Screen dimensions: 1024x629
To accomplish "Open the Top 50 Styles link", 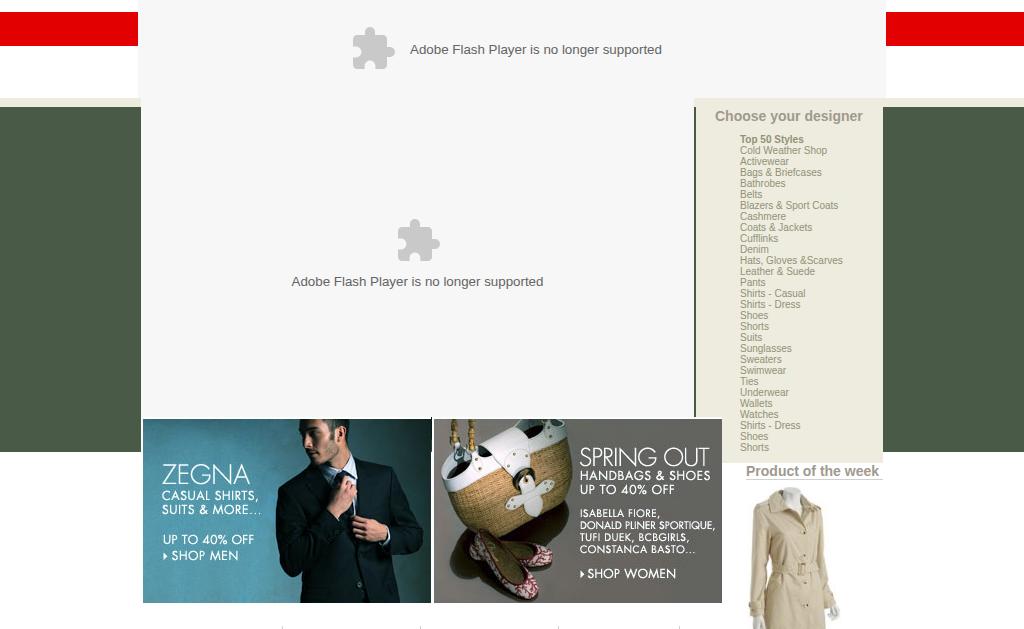I will click(x=771, y=139).
